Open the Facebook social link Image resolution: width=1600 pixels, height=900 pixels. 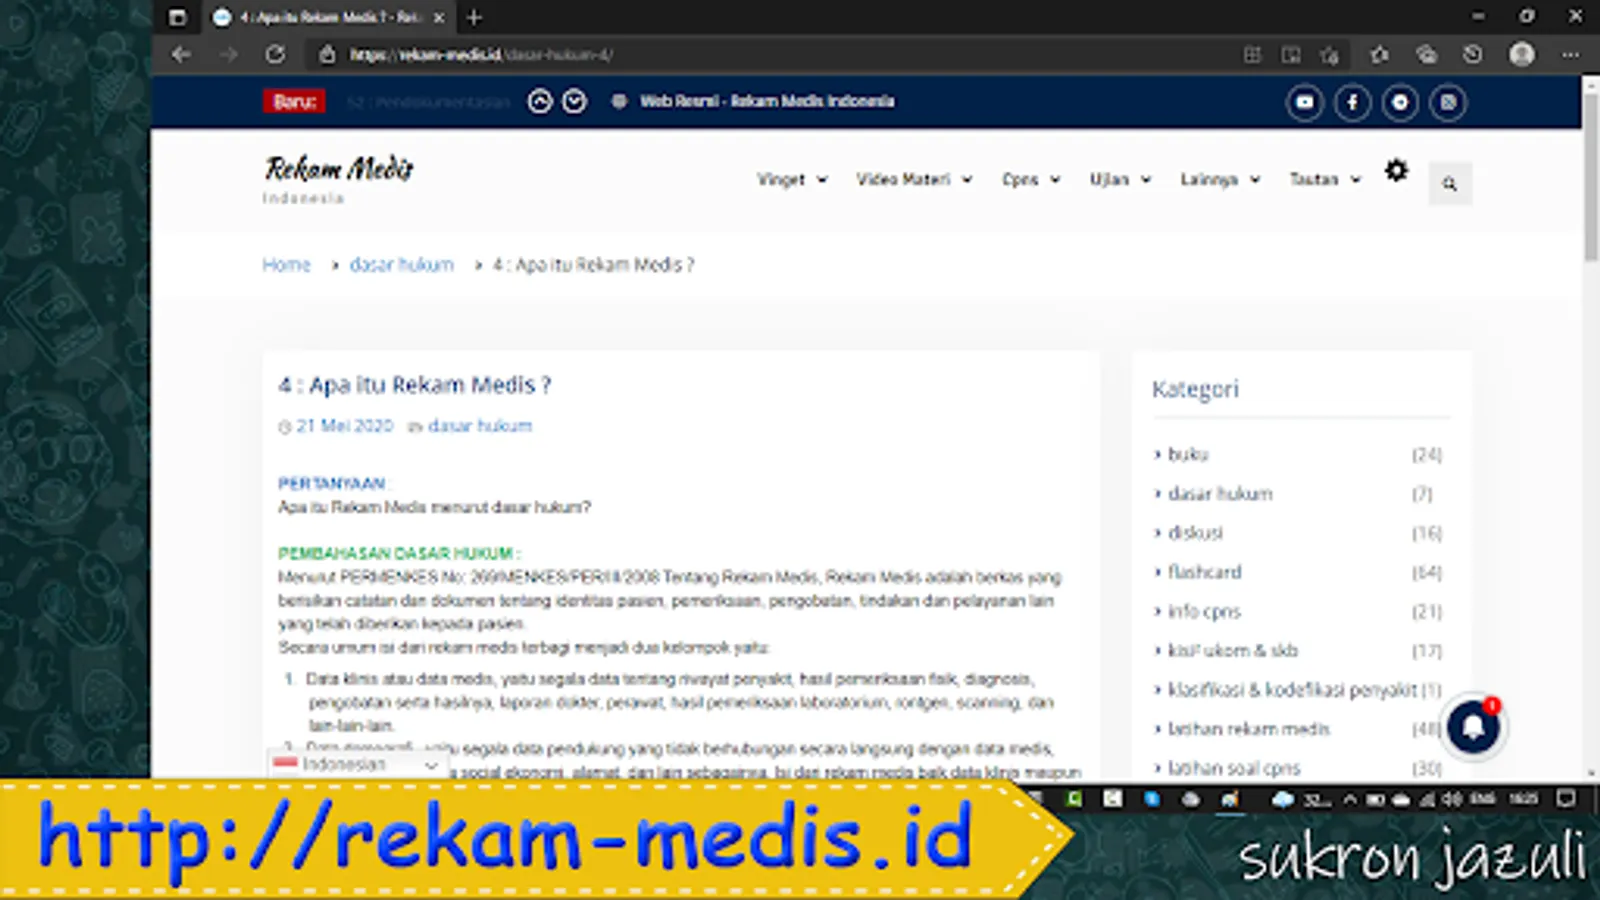point(1352,102)
